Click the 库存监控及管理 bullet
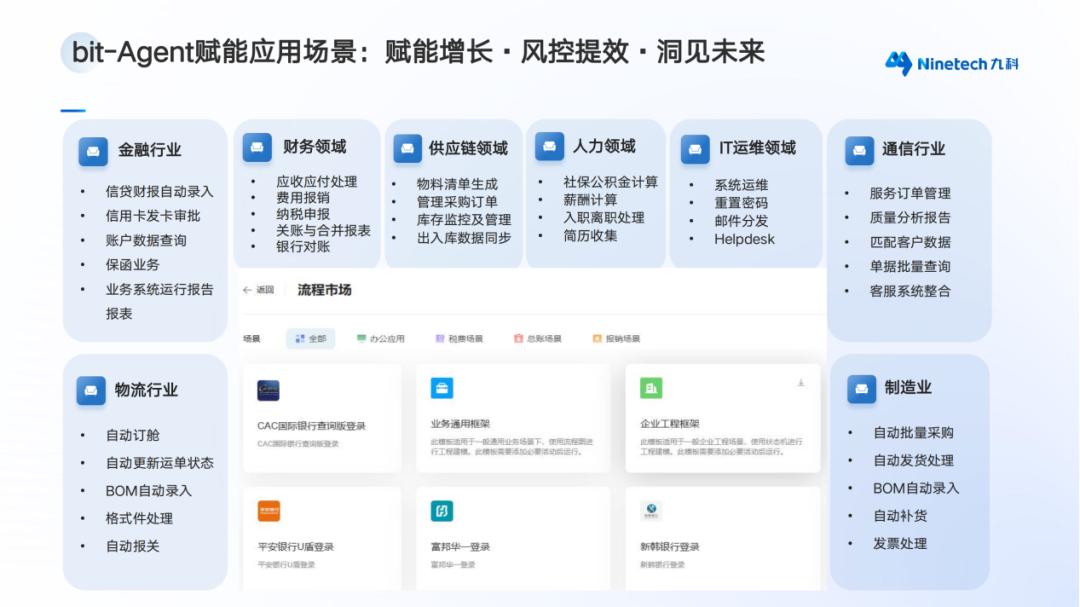 tap(464, 220)
